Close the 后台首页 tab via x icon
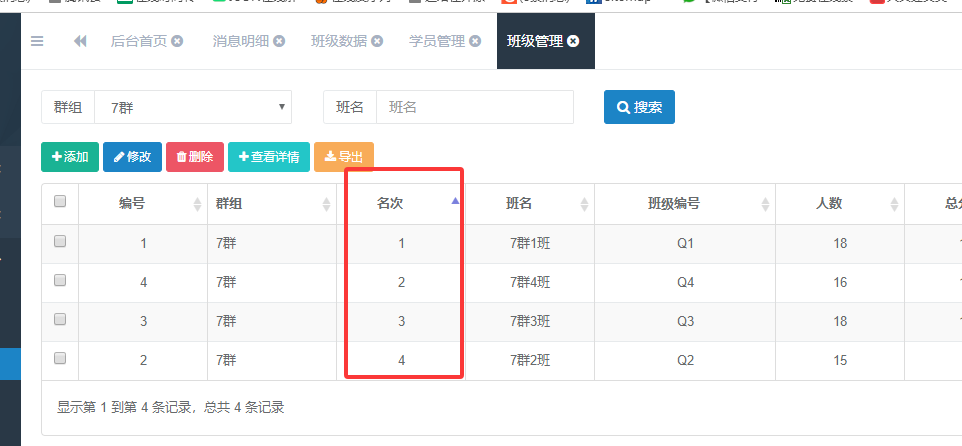962x446 pixels. [177, 41]
